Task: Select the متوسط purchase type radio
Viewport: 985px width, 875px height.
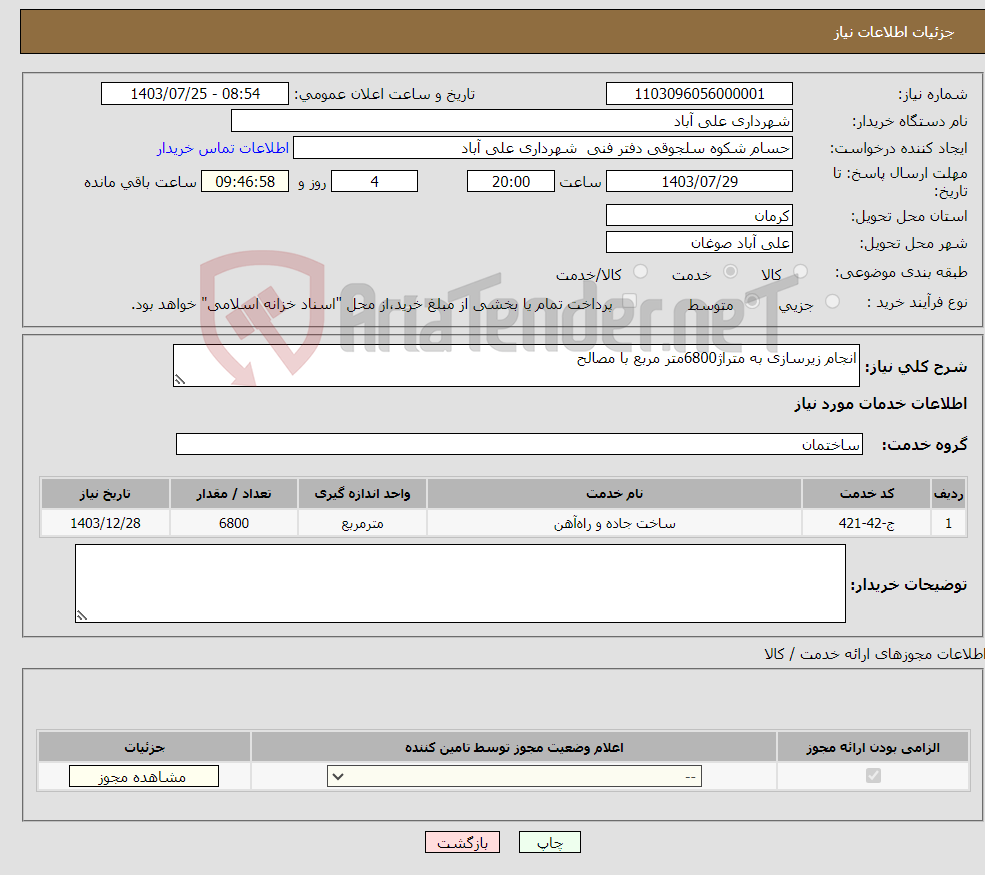Action: point(752,302)
